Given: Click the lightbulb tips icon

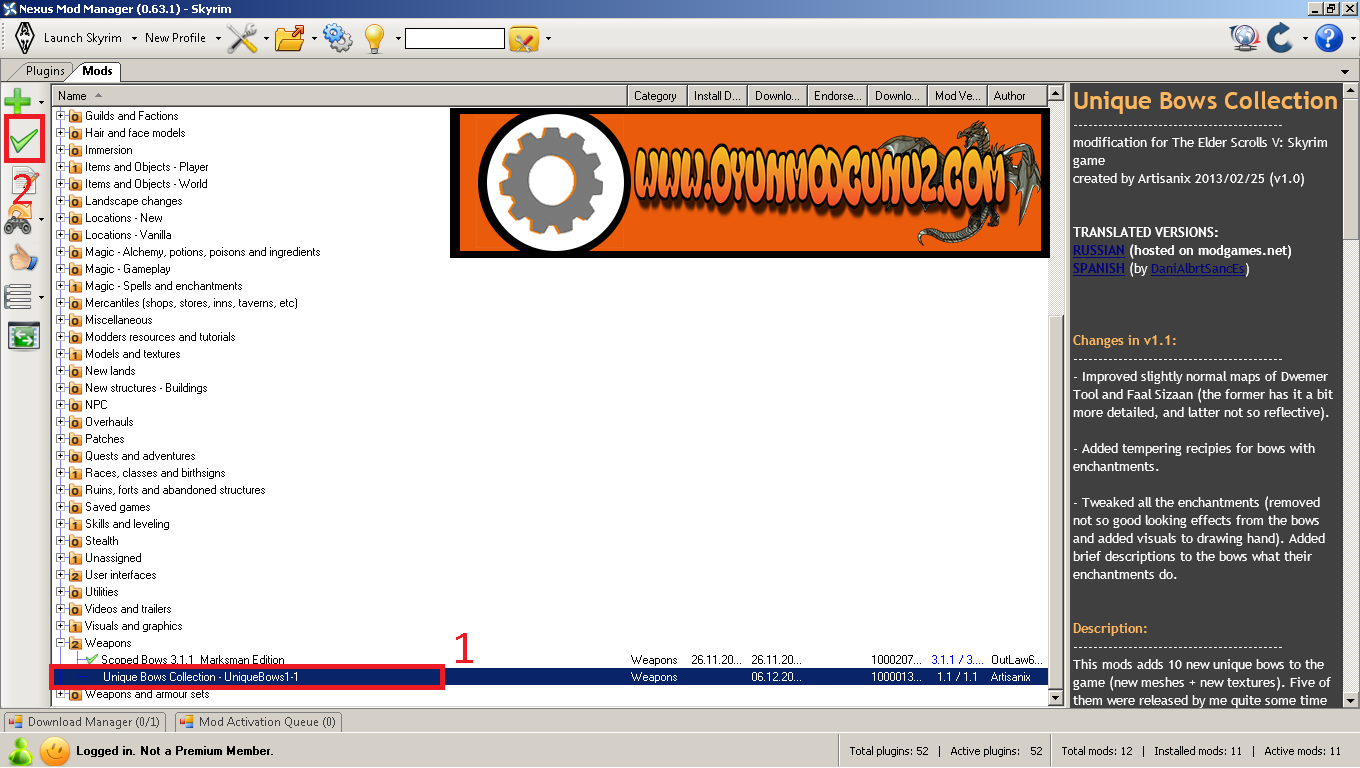Looking at the screenshot, I should click(374, 38).
